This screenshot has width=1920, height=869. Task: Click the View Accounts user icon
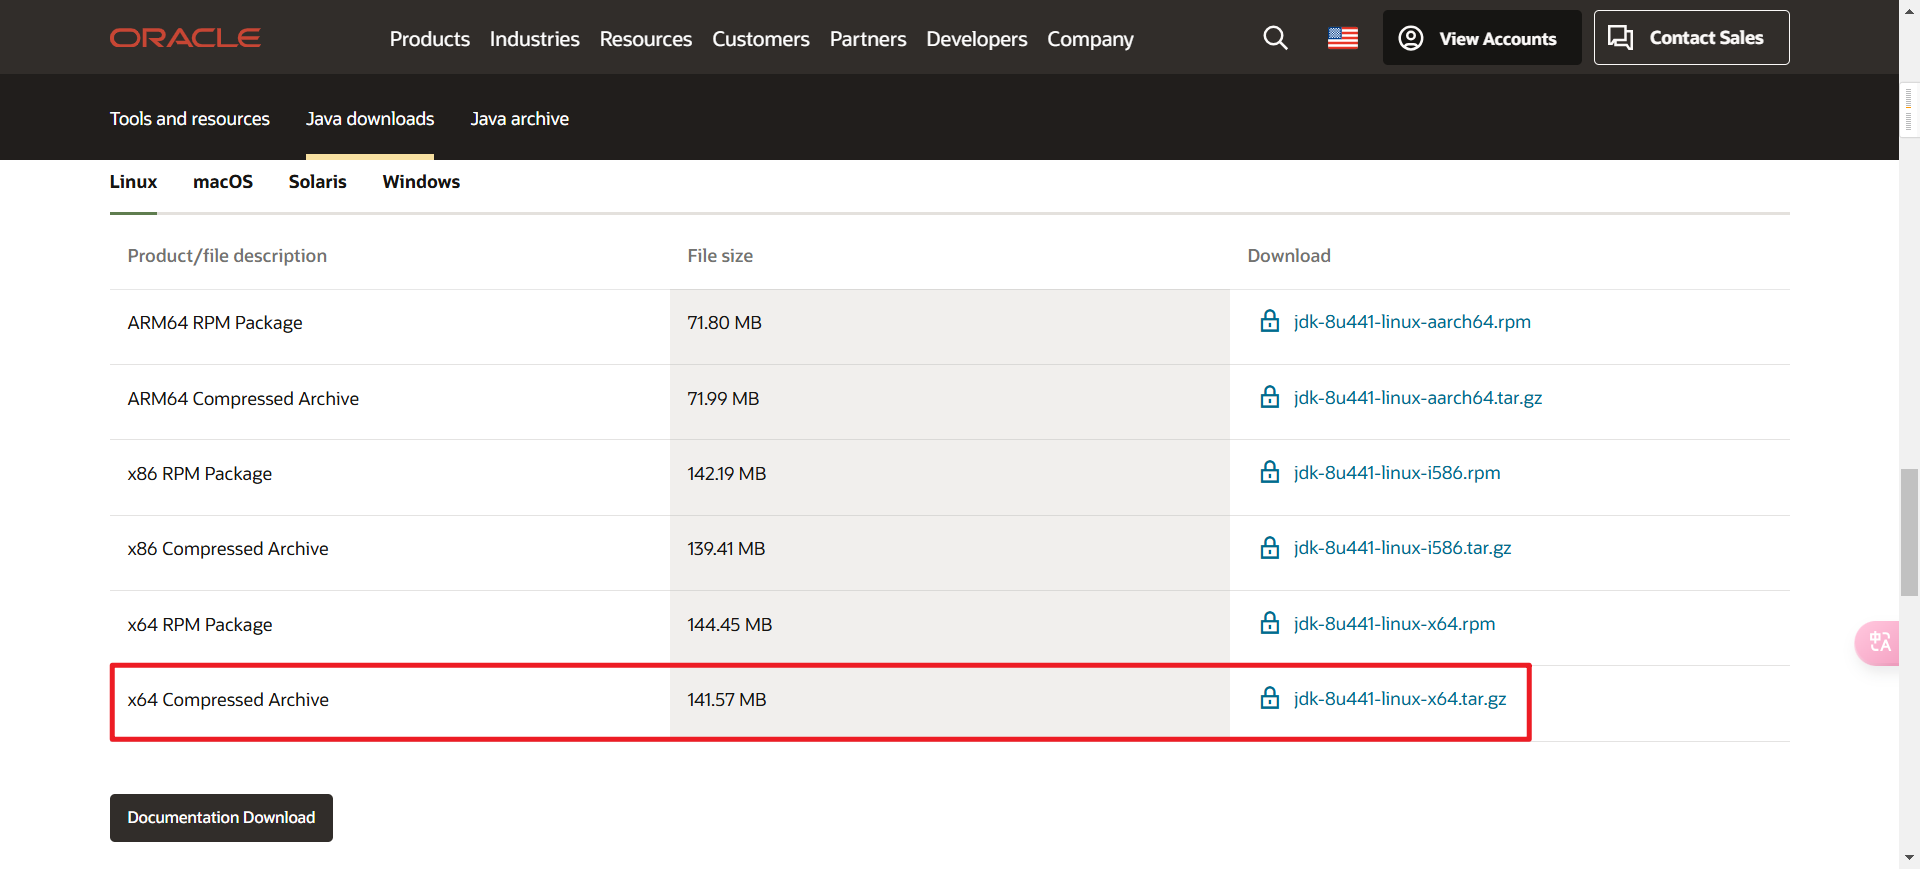pyautogui.click(x=1410, y=38)
